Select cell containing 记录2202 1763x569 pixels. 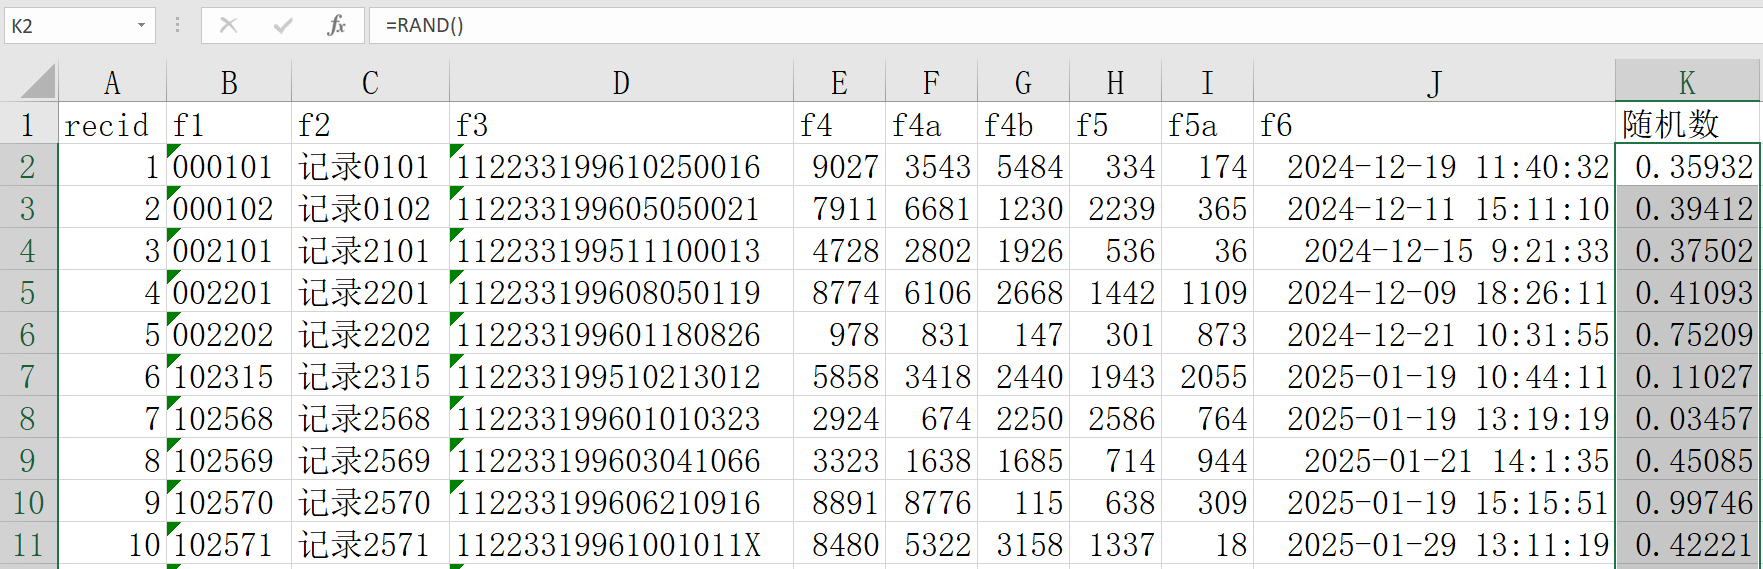coord(370,334)
